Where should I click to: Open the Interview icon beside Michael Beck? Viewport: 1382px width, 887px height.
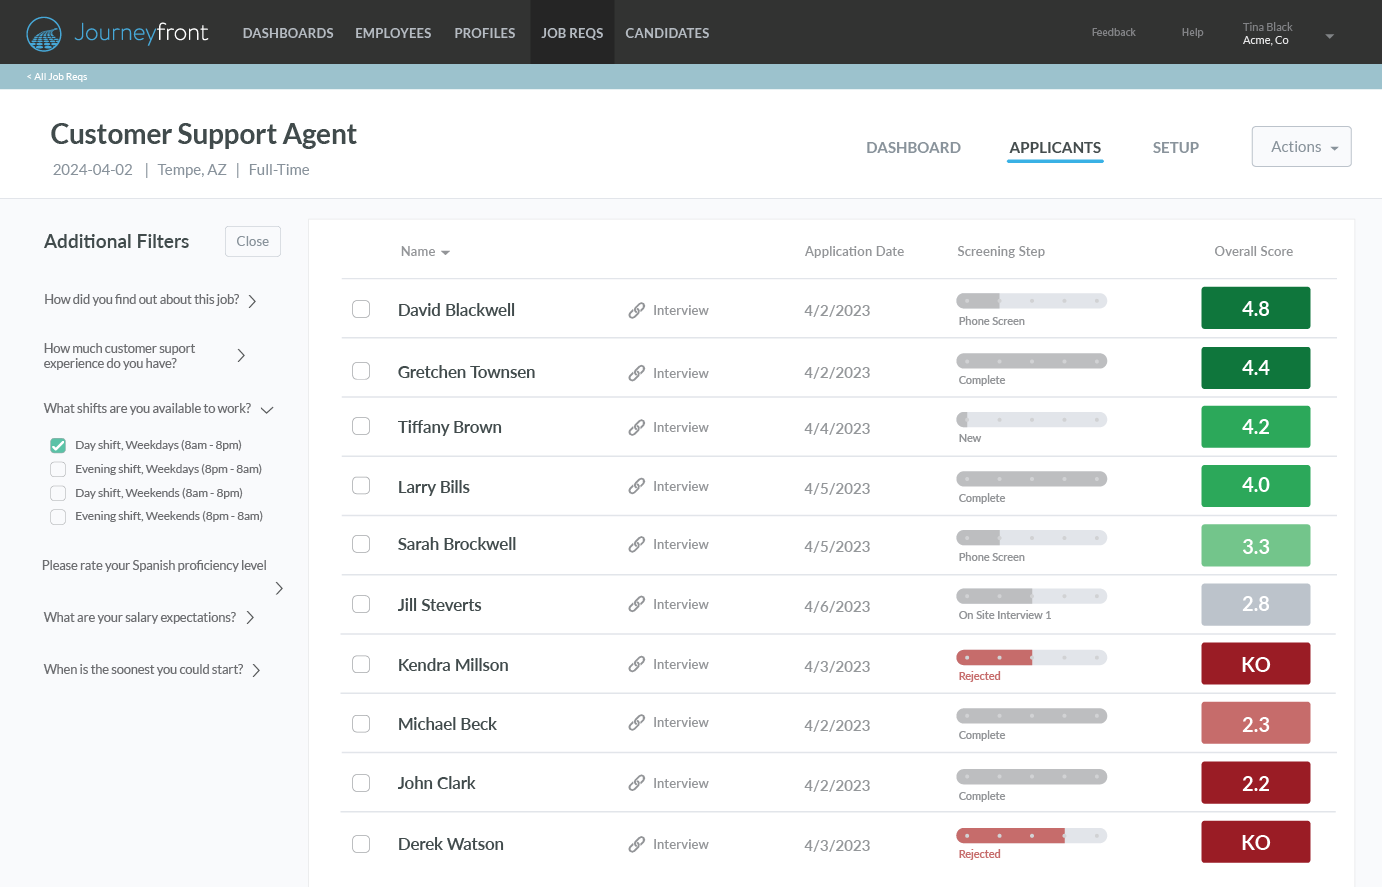637,723
